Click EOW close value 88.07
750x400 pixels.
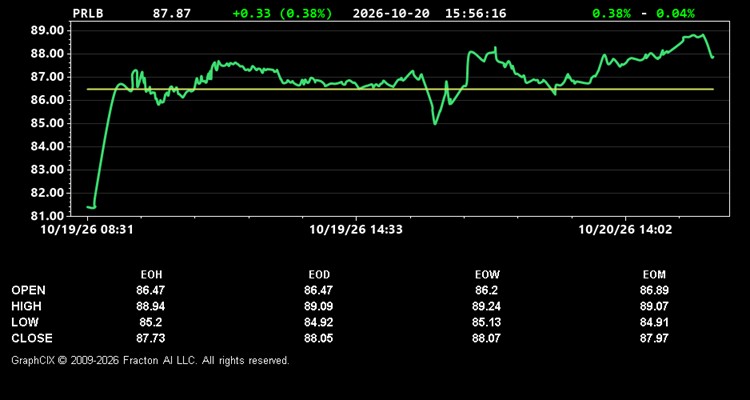486,338
